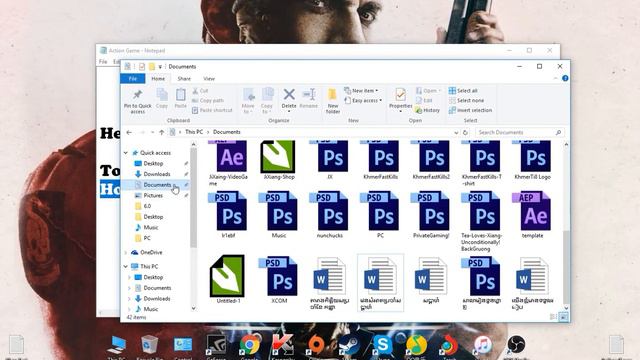The height and width of the screenshot is (360, 640).
Task: Open file History from the ribbon
Action: (x=427, y=110)
